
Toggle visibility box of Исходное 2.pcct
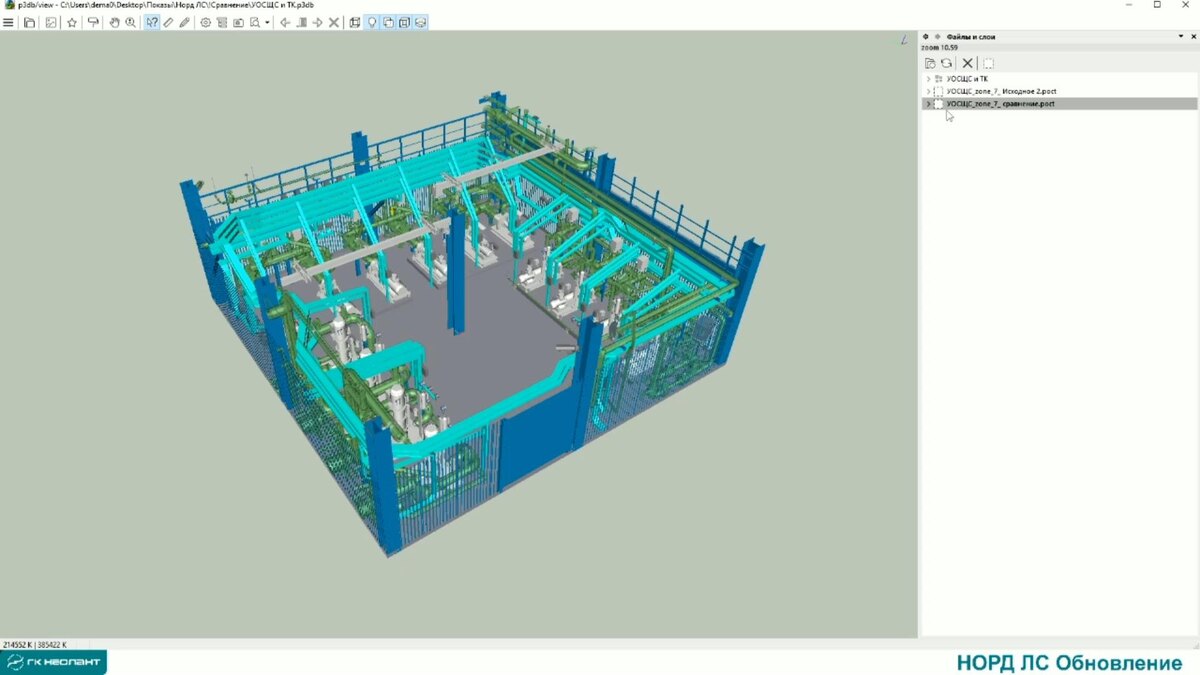(x=938, y=91)
